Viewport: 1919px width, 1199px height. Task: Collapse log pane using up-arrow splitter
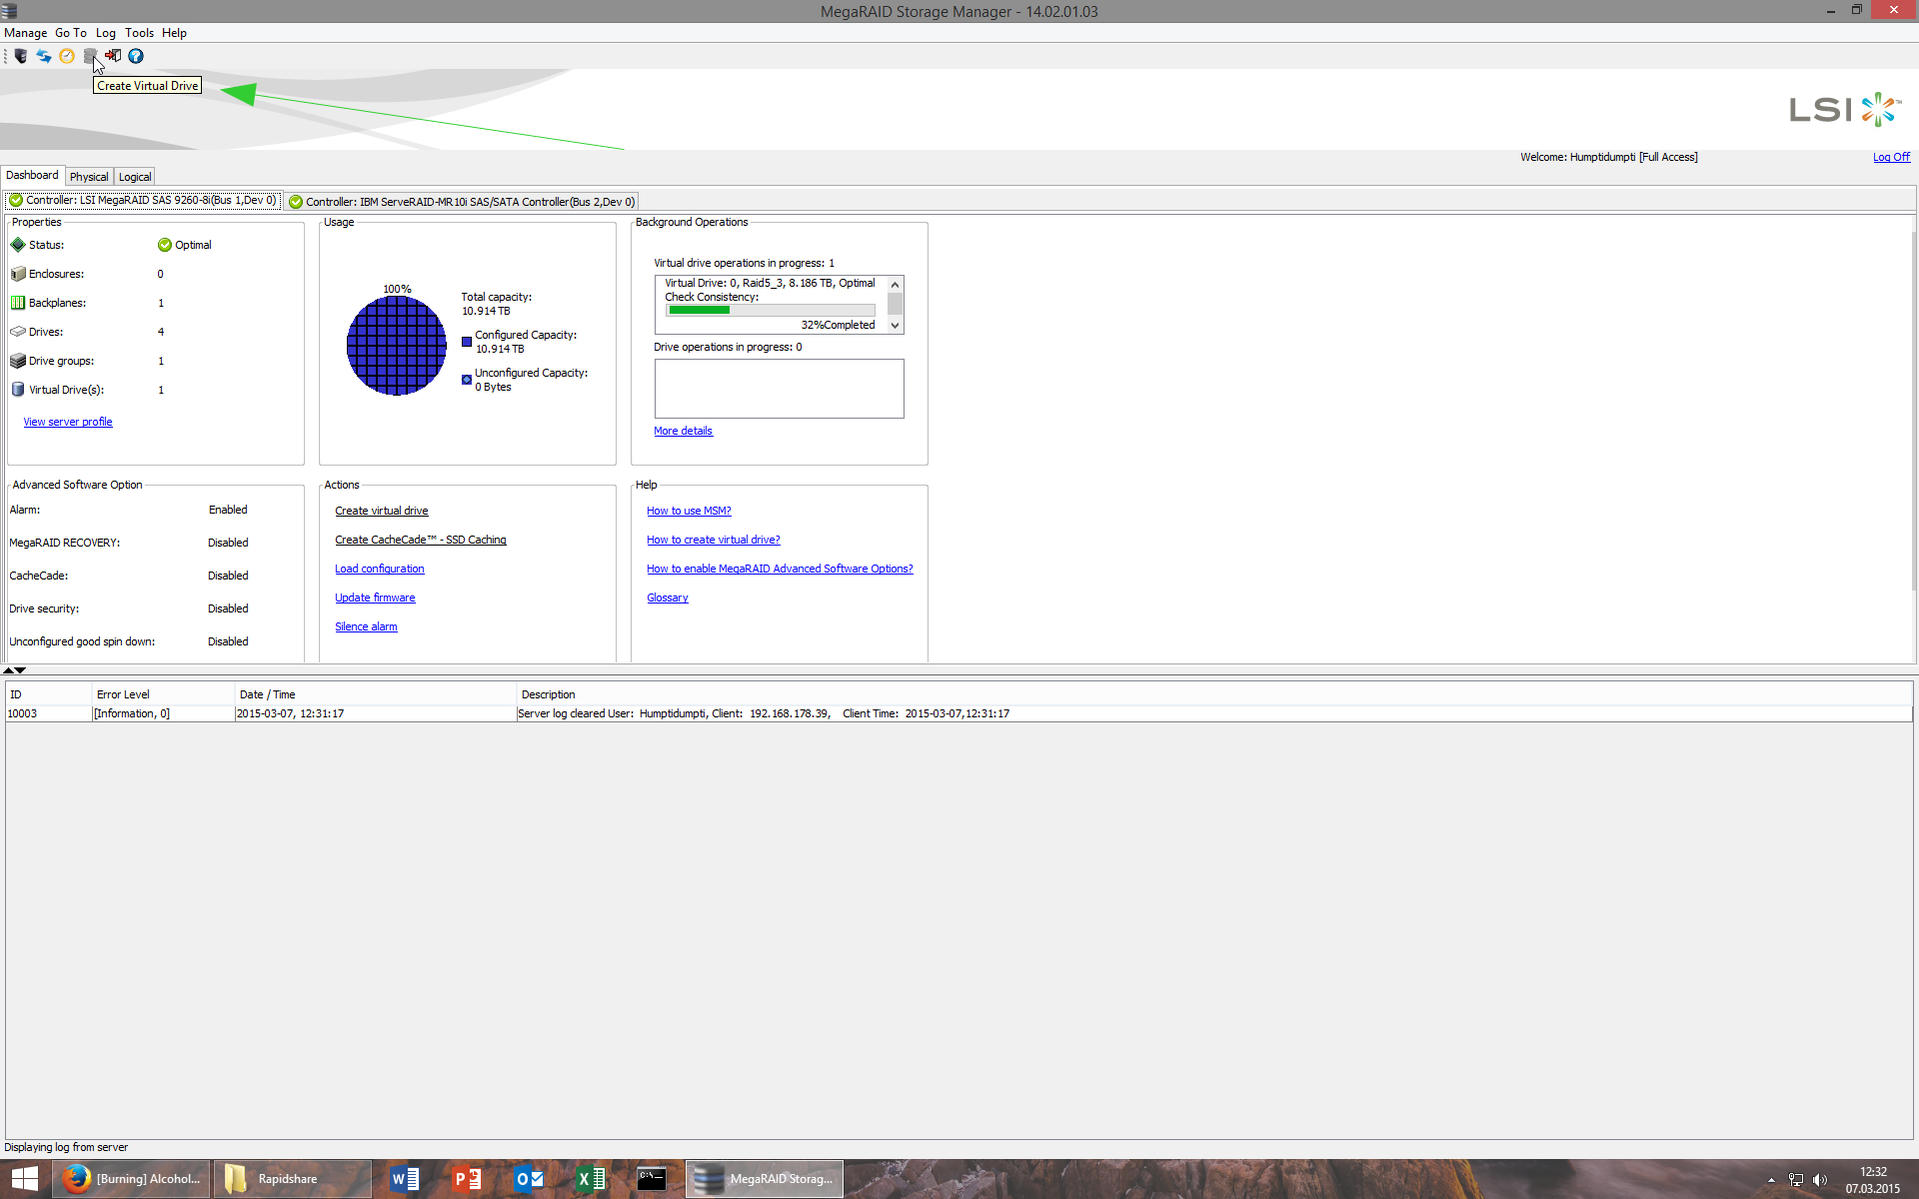click(8, 670)
